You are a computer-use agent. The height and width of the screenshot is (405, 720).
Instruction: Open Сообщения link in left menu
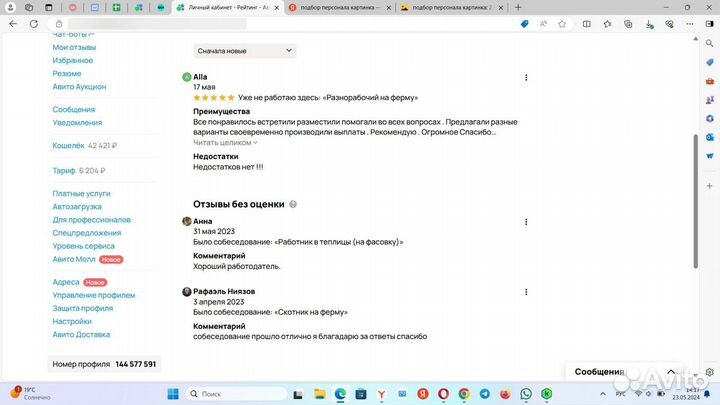click(73, 109)
